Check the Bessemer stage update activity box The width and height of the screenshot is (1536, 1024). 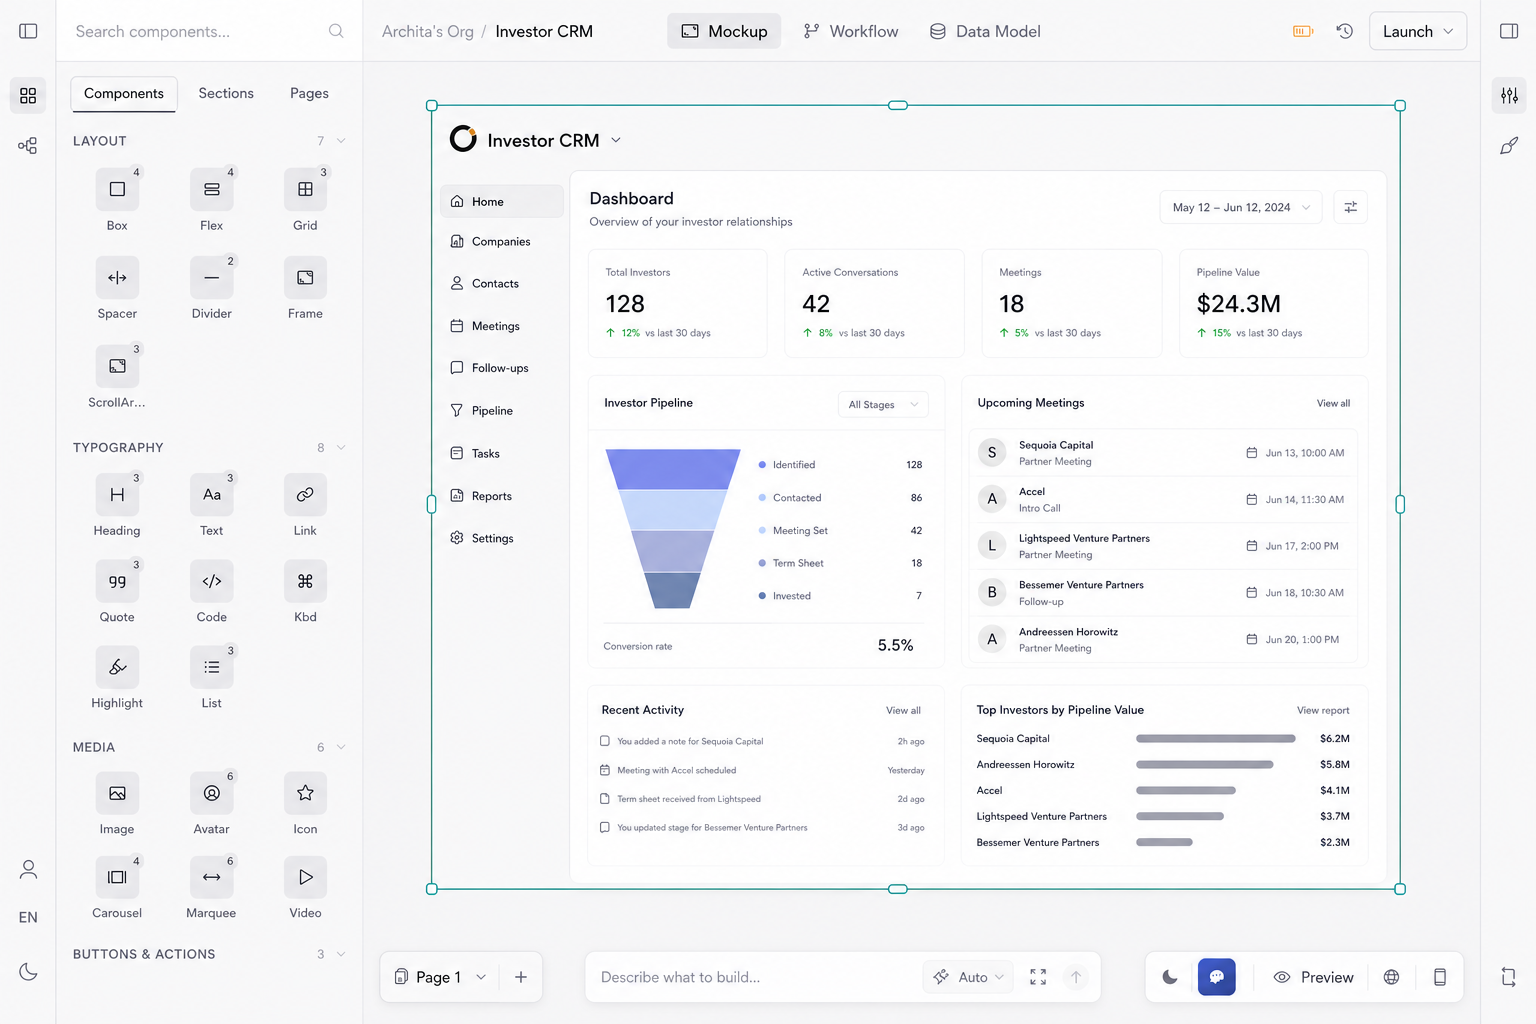[605, 827]
